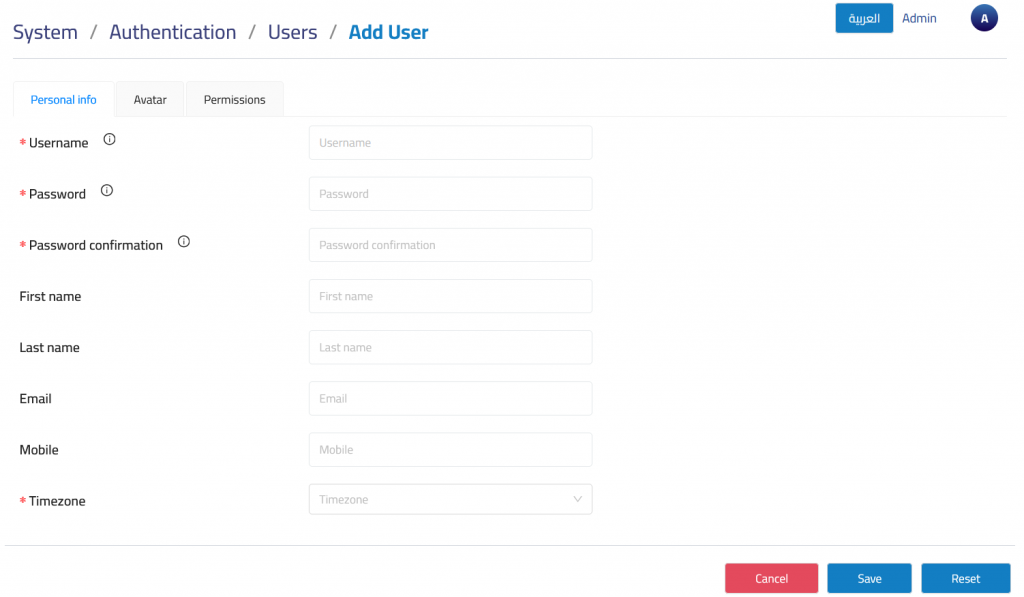Click the Username info icon

[x=110, y=140]
